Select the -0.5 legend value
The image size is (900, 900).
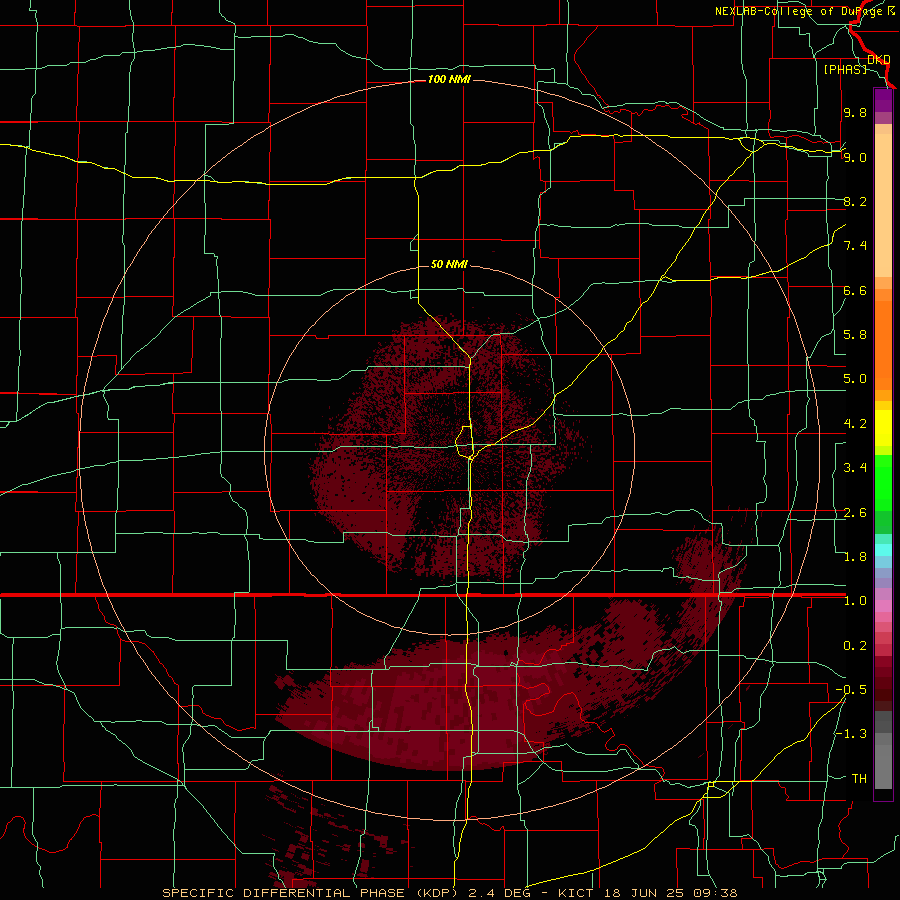tap(851, 690)
